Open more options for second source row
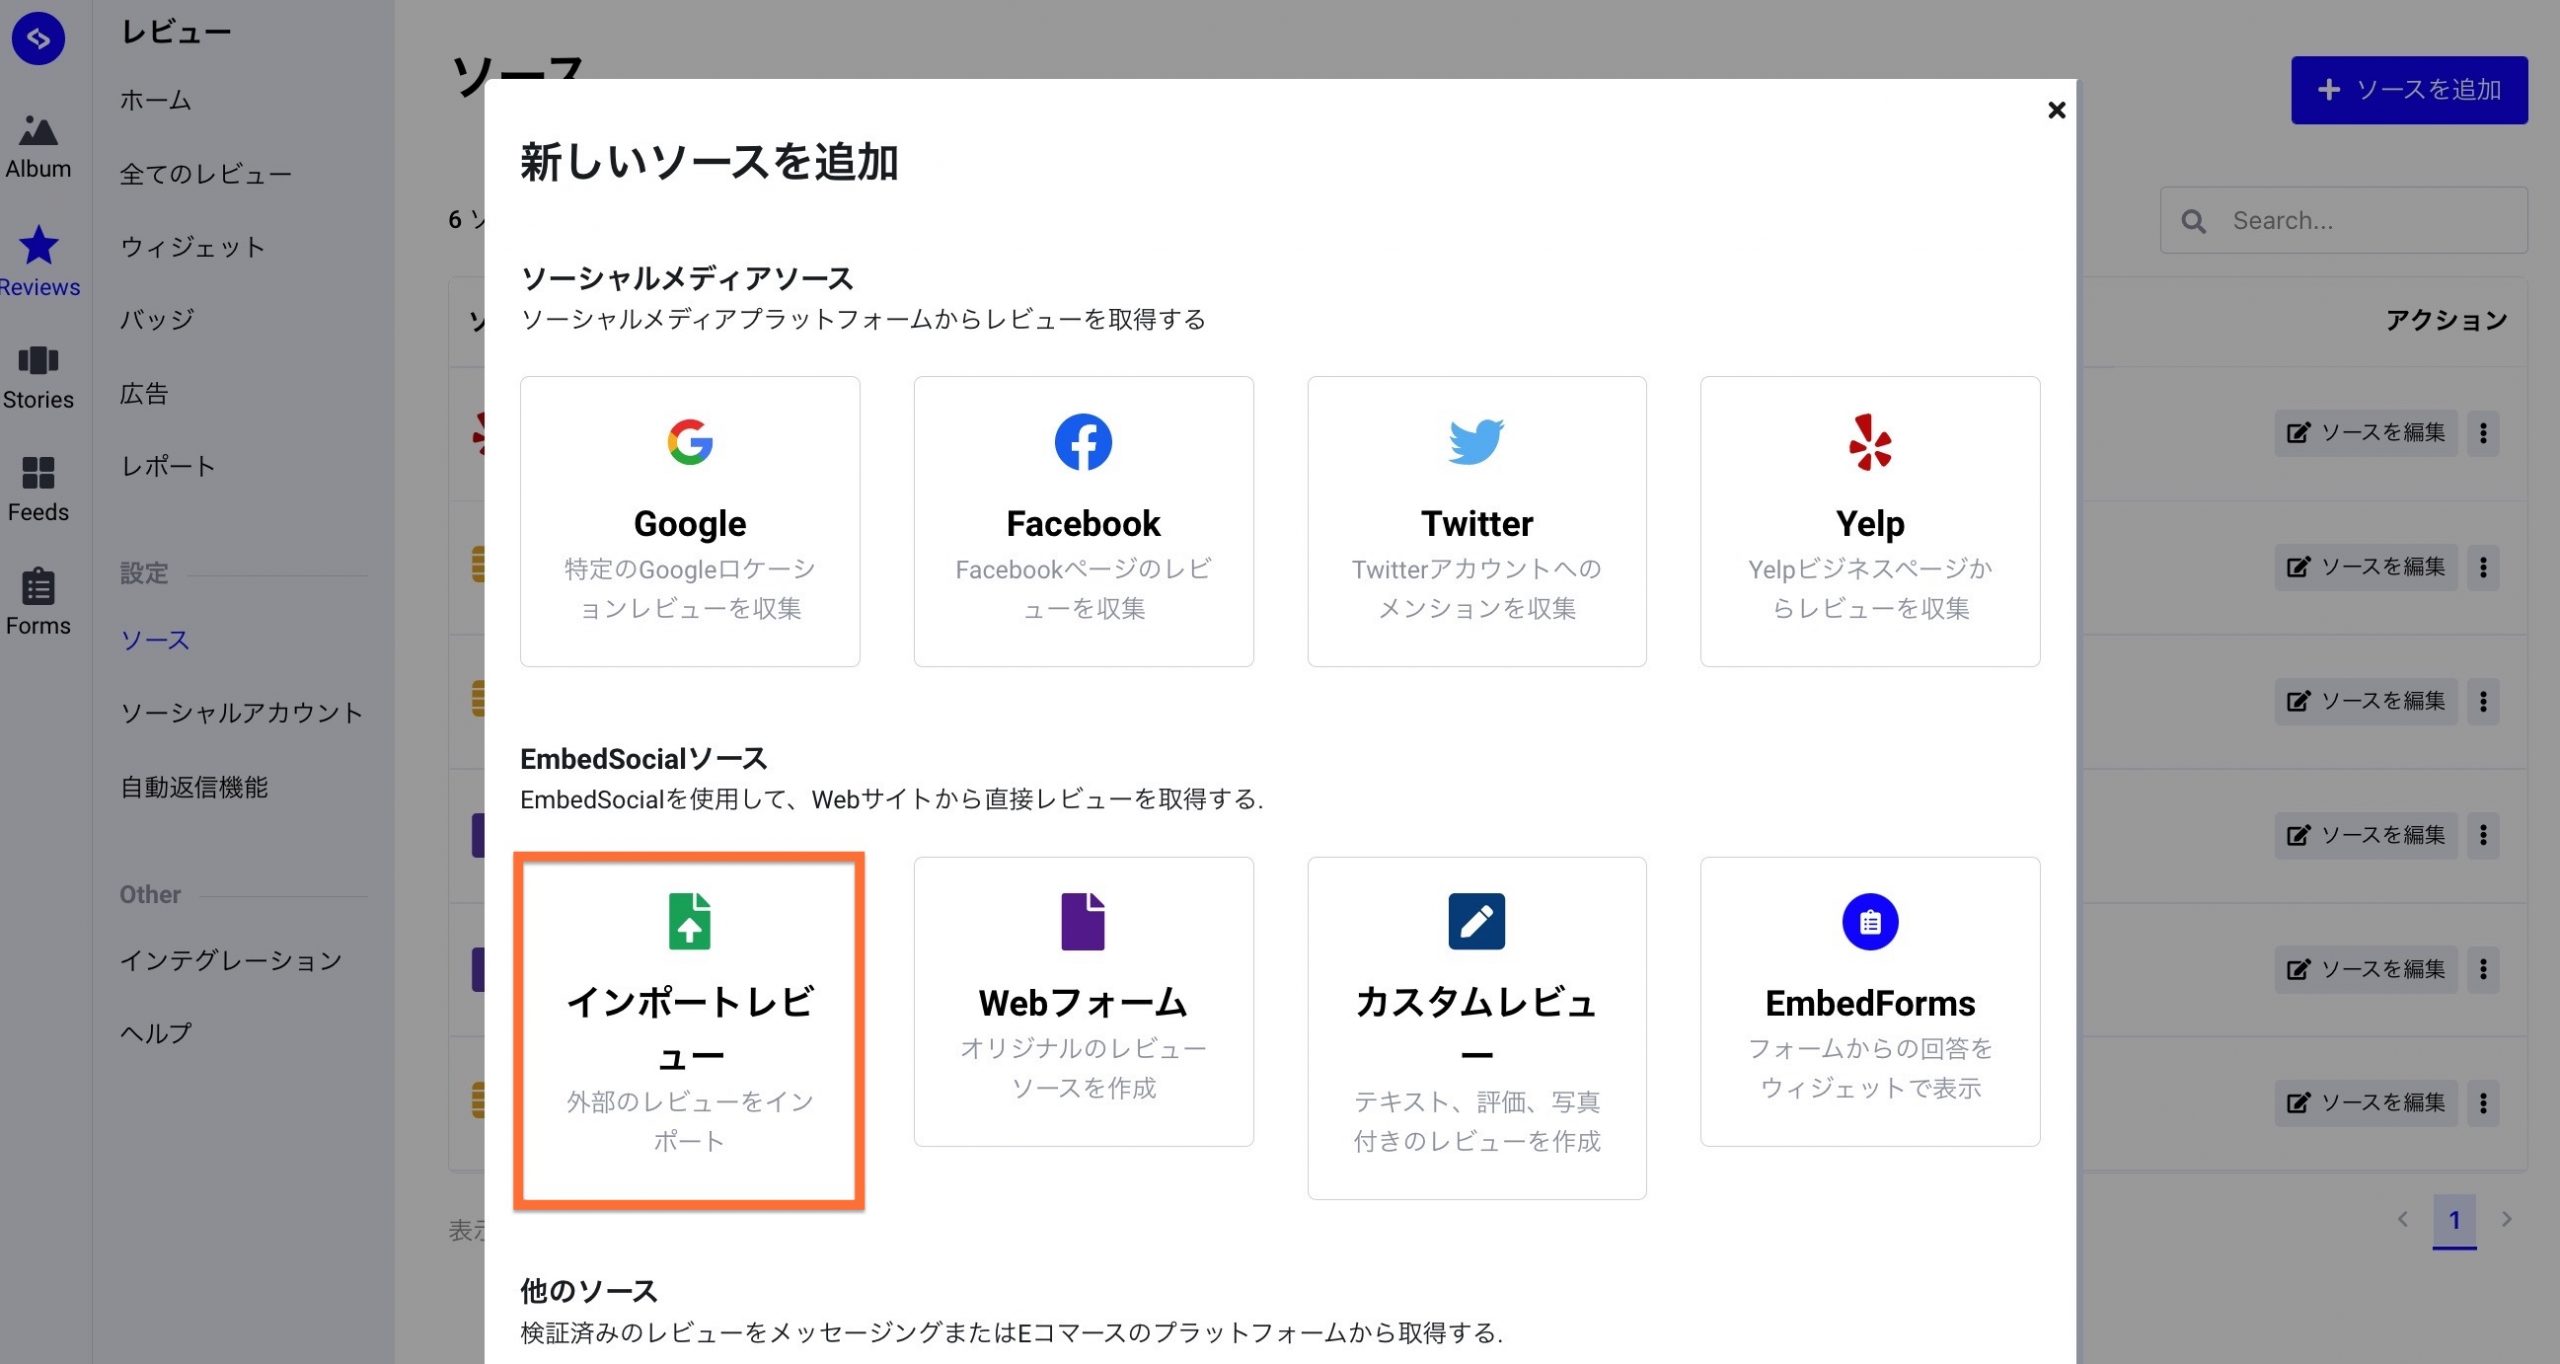Image resolution: width=2560 pixels, height=1364 pixels. click(x=2483, y=567)
